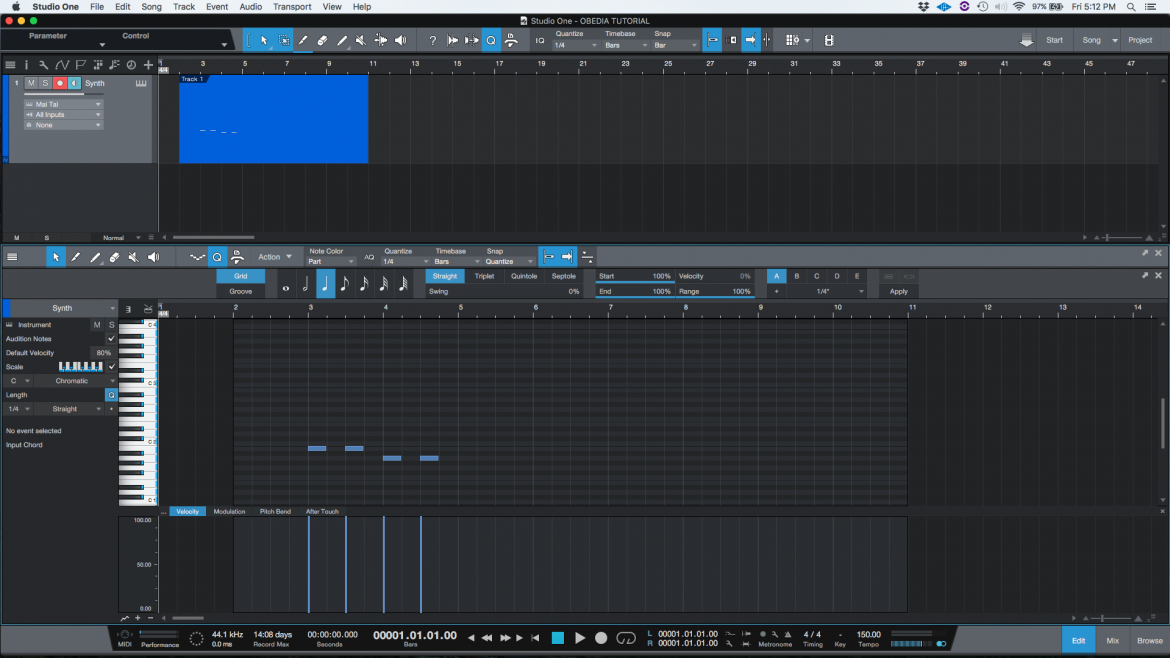Open the All Inputs dropdown
This screenshot has width=1170, height=658.
pos(63,115)
